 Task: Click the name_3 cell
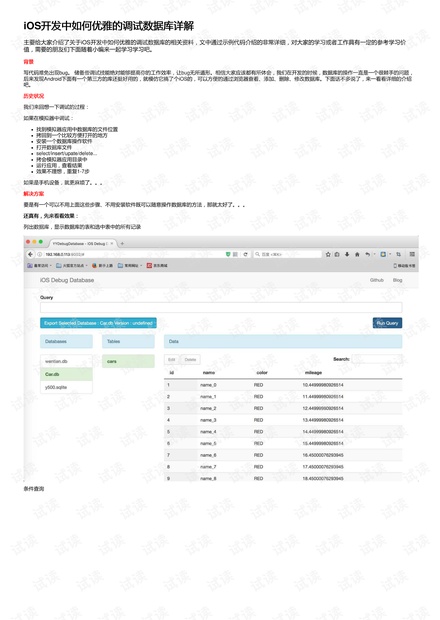[x=208, y=420]
